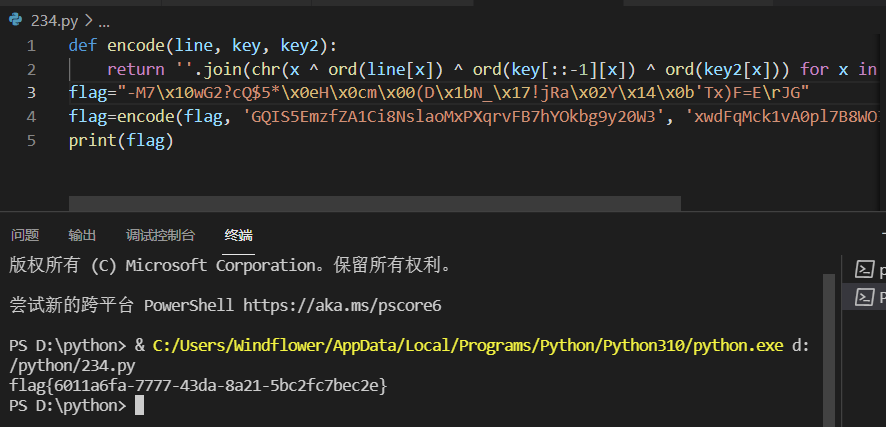The height and width of the screenshot is (427, 886).
Task: Place cursor on def encode function name
Action: (x=136, y=45)
